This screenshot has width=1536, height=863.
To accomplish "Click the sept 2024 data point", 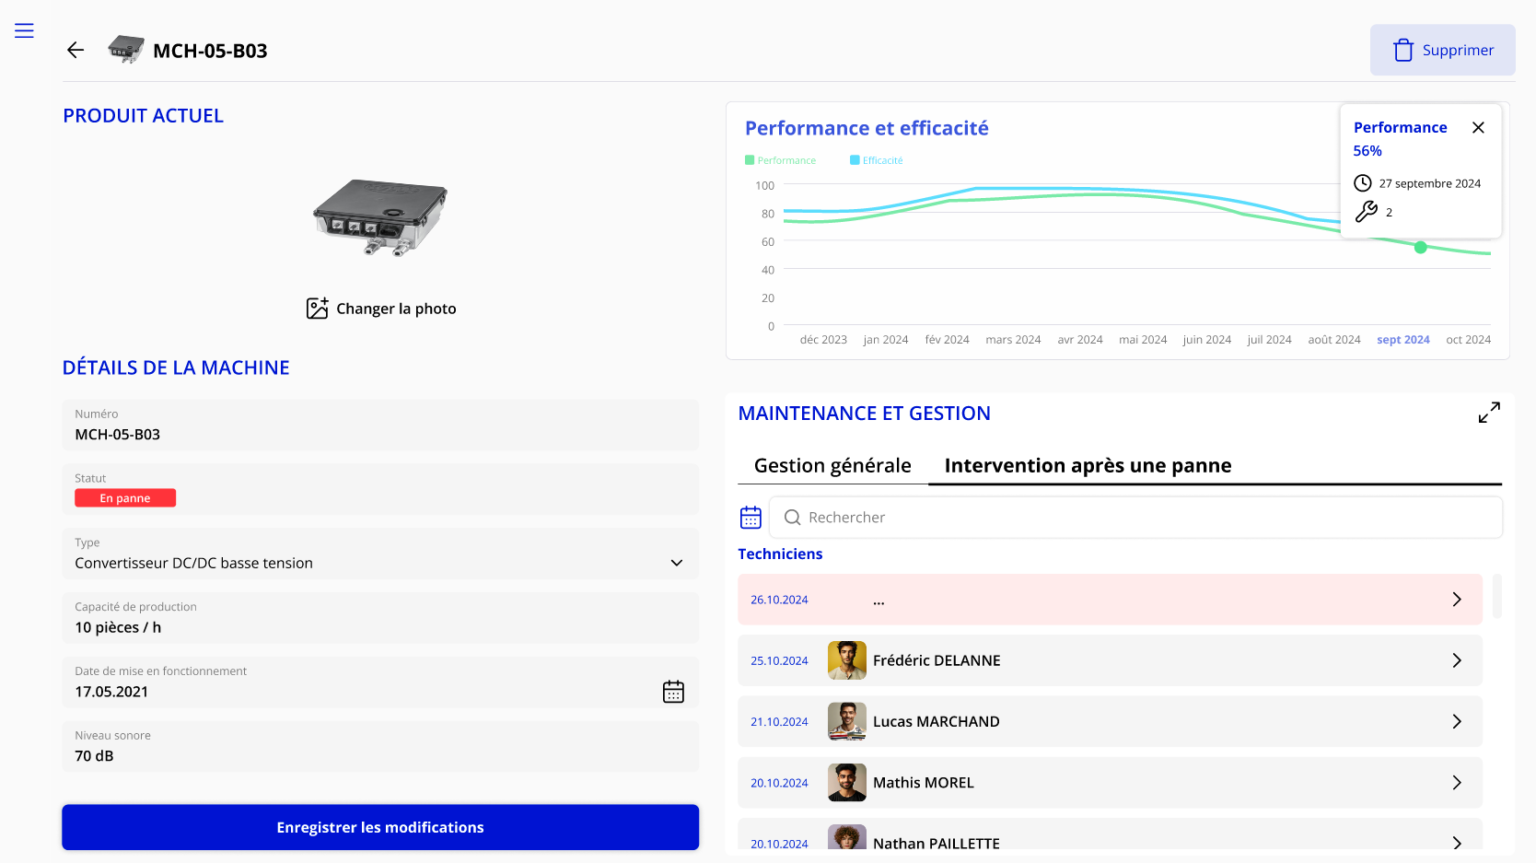I will (1420, 247).
